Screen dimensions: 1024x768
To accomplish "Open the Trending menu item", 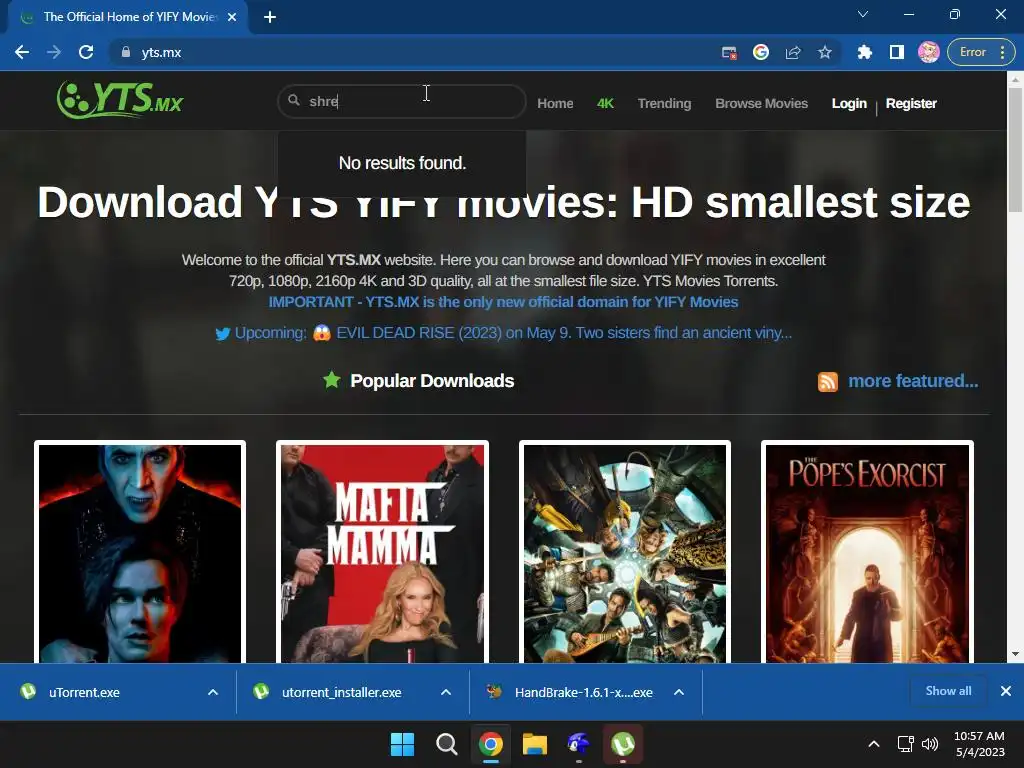I will (x=664, y=103).
